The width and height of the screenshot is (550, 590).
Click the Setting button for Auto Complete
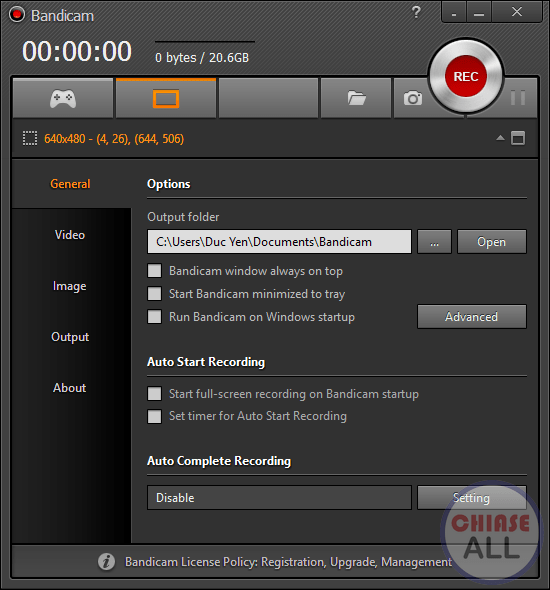(x=472, y=497)
